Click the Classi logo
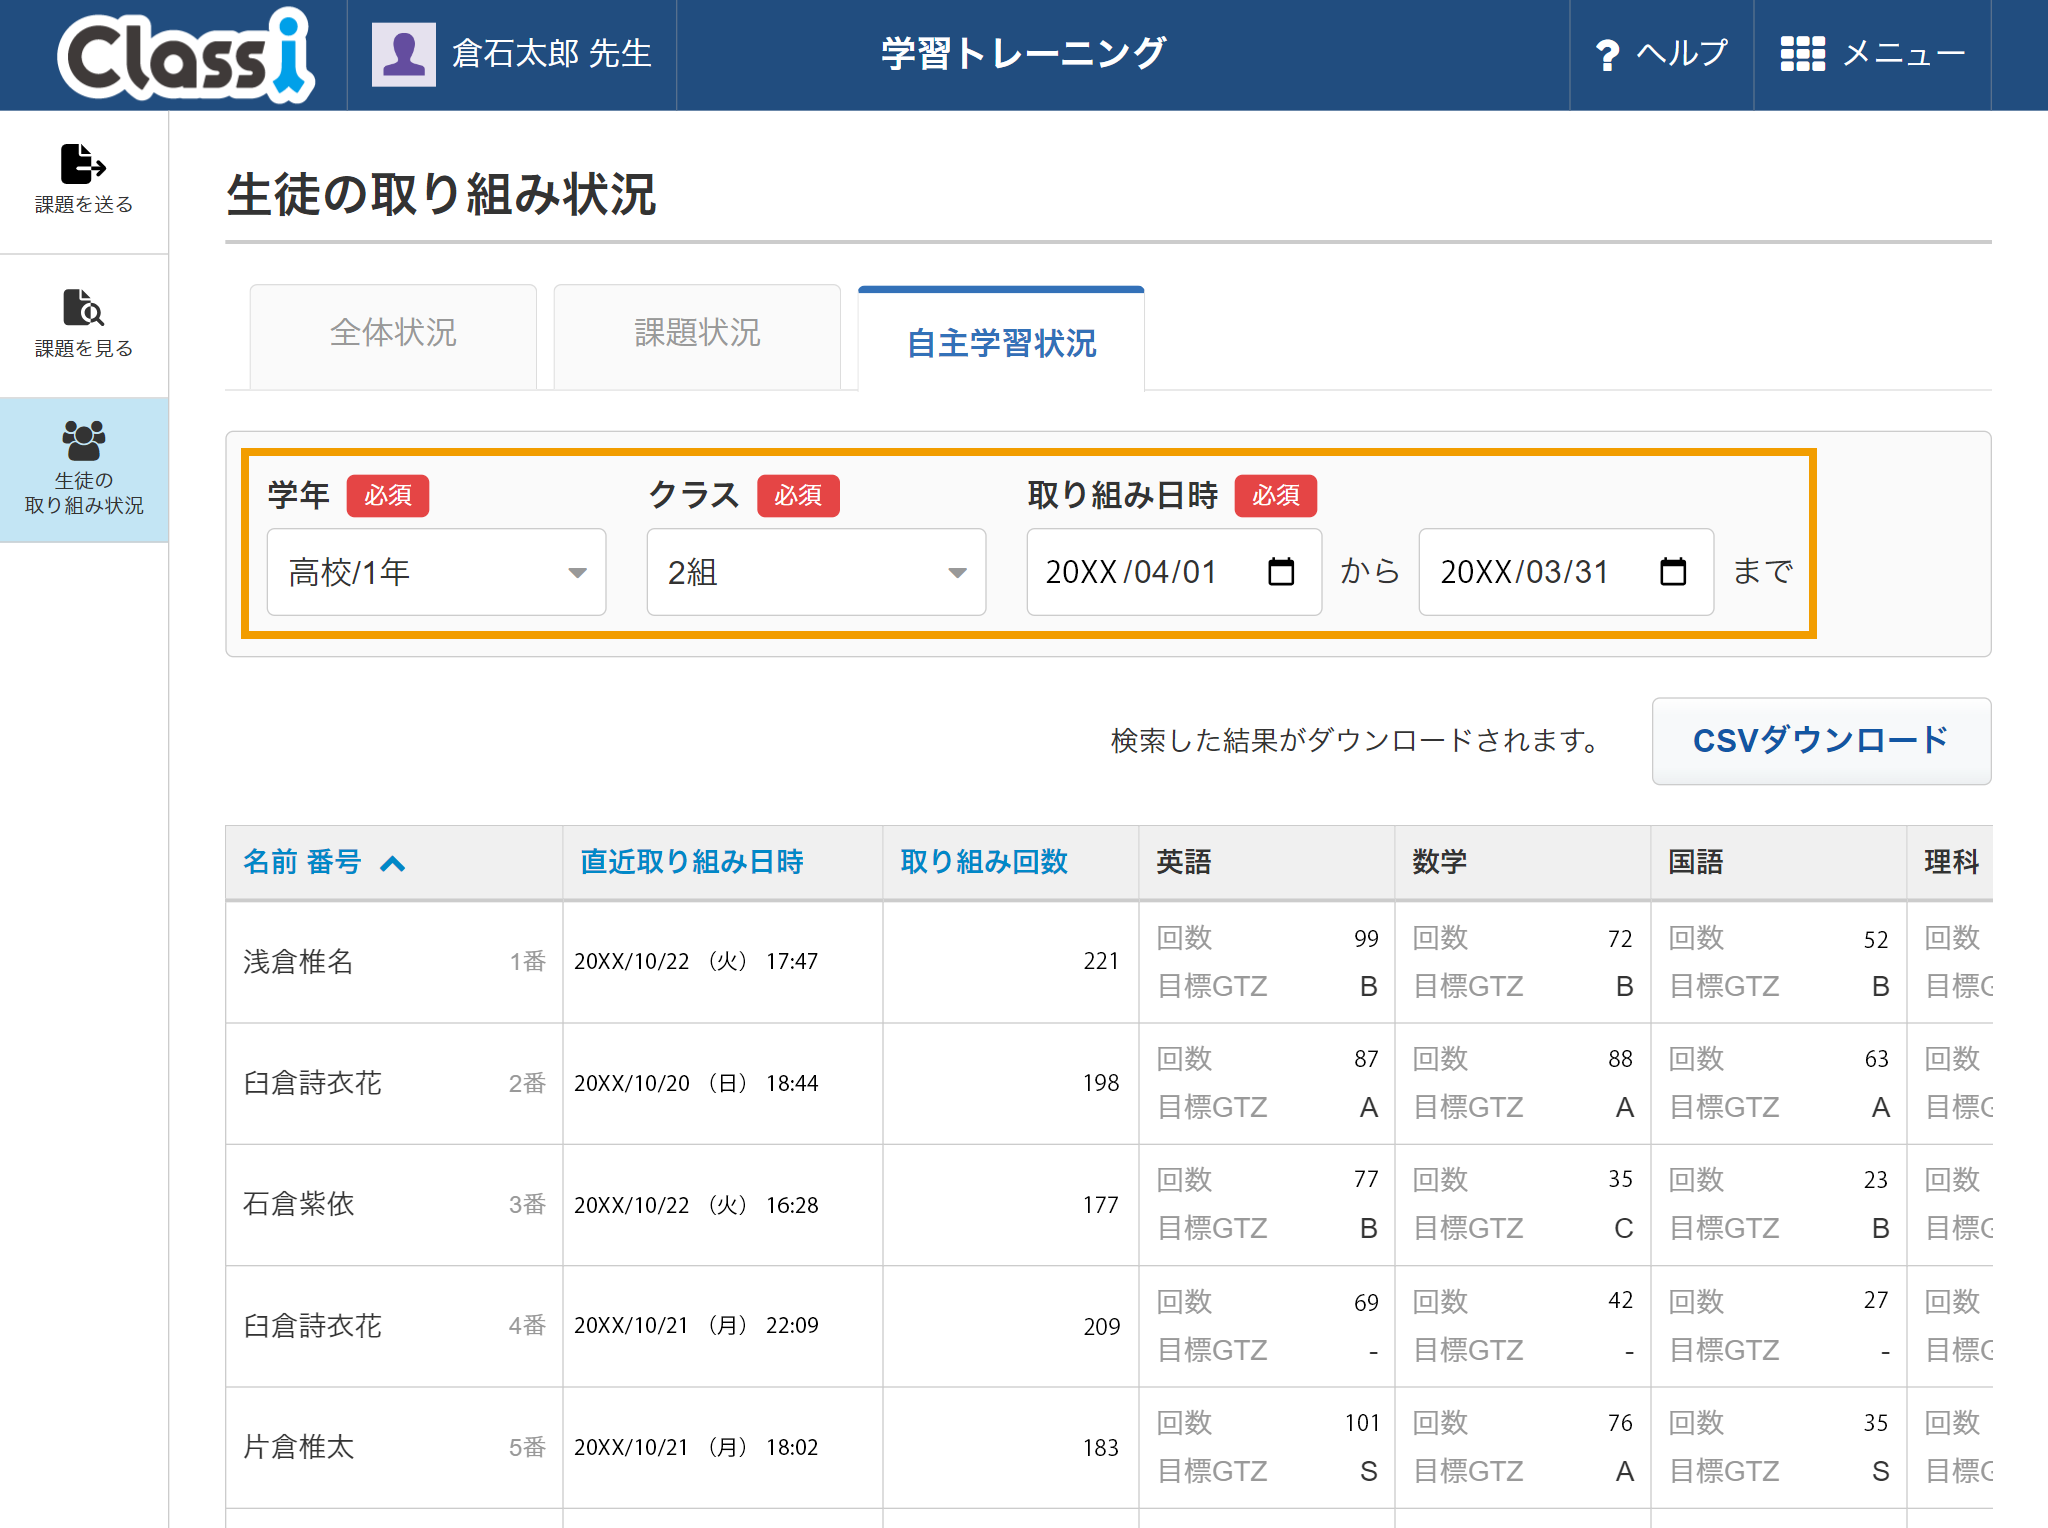Image resolution: width=2048 pixels, height=1528 pixels. pyautogui.click(x=186, y=55)
